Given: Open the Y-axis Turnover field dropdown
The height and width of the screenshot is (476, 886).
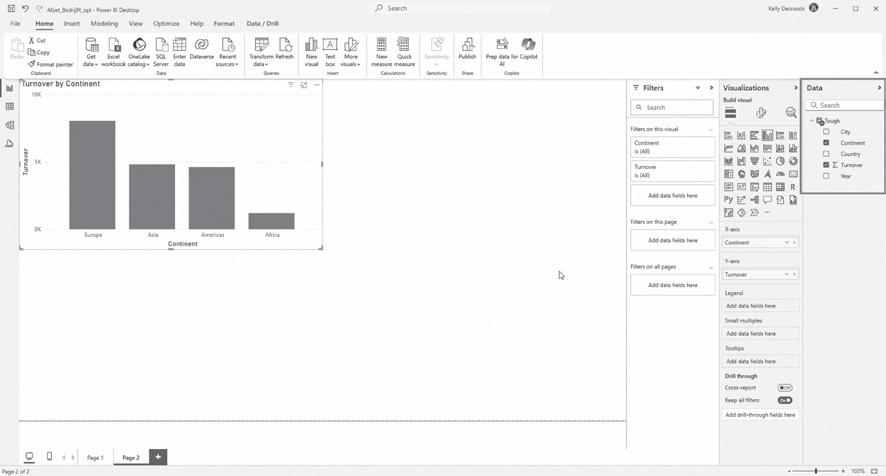Looking at the screenshot, I should click(x=787, y=274).
